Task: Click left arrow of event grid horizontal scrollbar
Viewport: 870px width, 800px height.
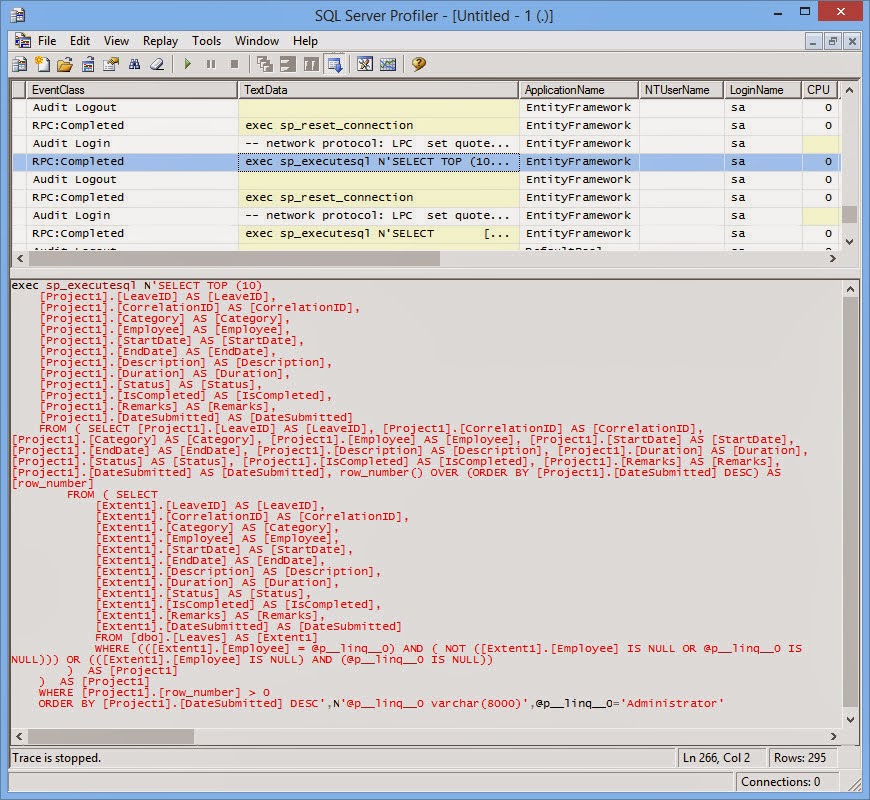Action: pos(20,259)
